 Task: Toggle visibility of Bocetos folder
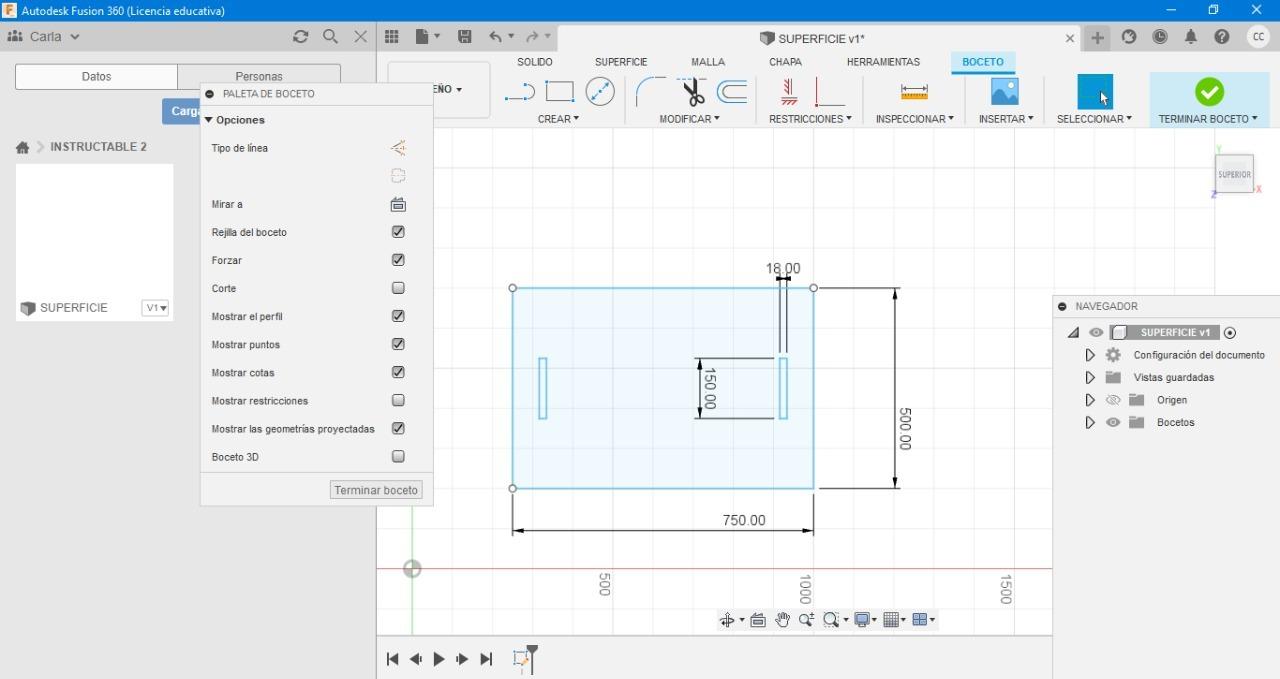[1113, 422]
